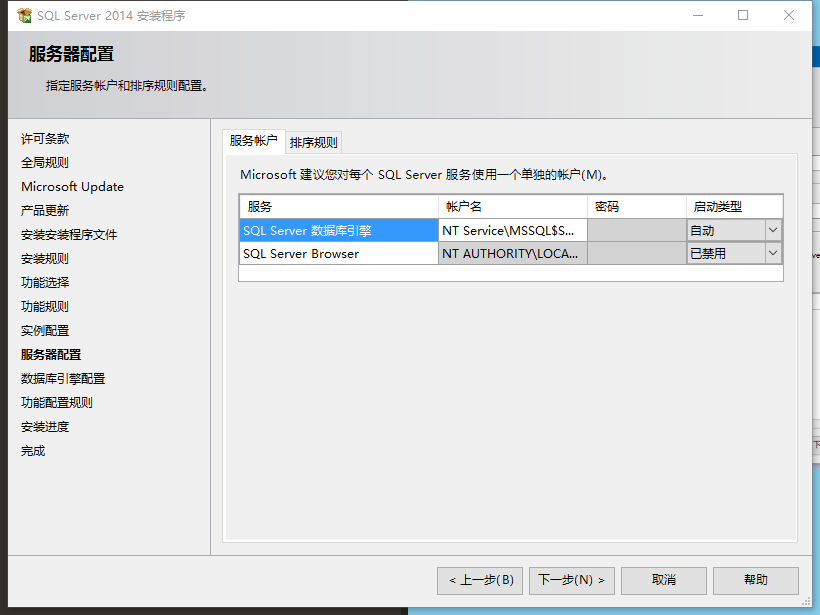Select the SQL Server Browser service row
The height and width of the screenshot is (615, 820).
click(339, 254)
